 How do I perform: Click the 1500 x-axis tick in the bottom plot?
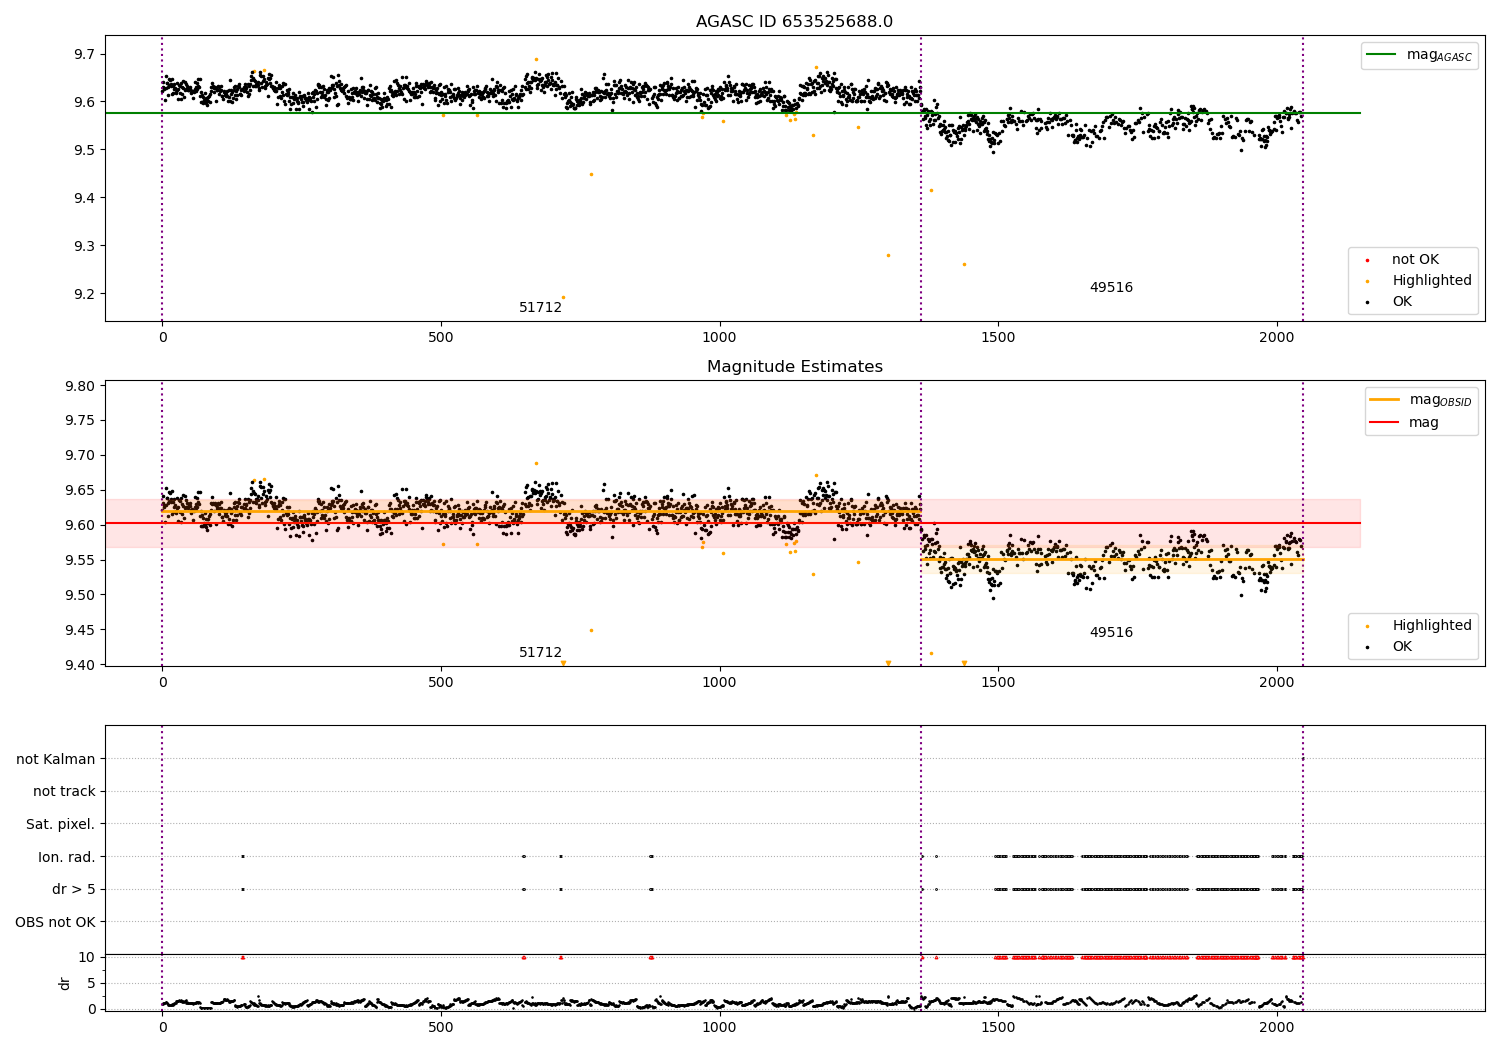pyautogui.click(x=998, y=1028)
